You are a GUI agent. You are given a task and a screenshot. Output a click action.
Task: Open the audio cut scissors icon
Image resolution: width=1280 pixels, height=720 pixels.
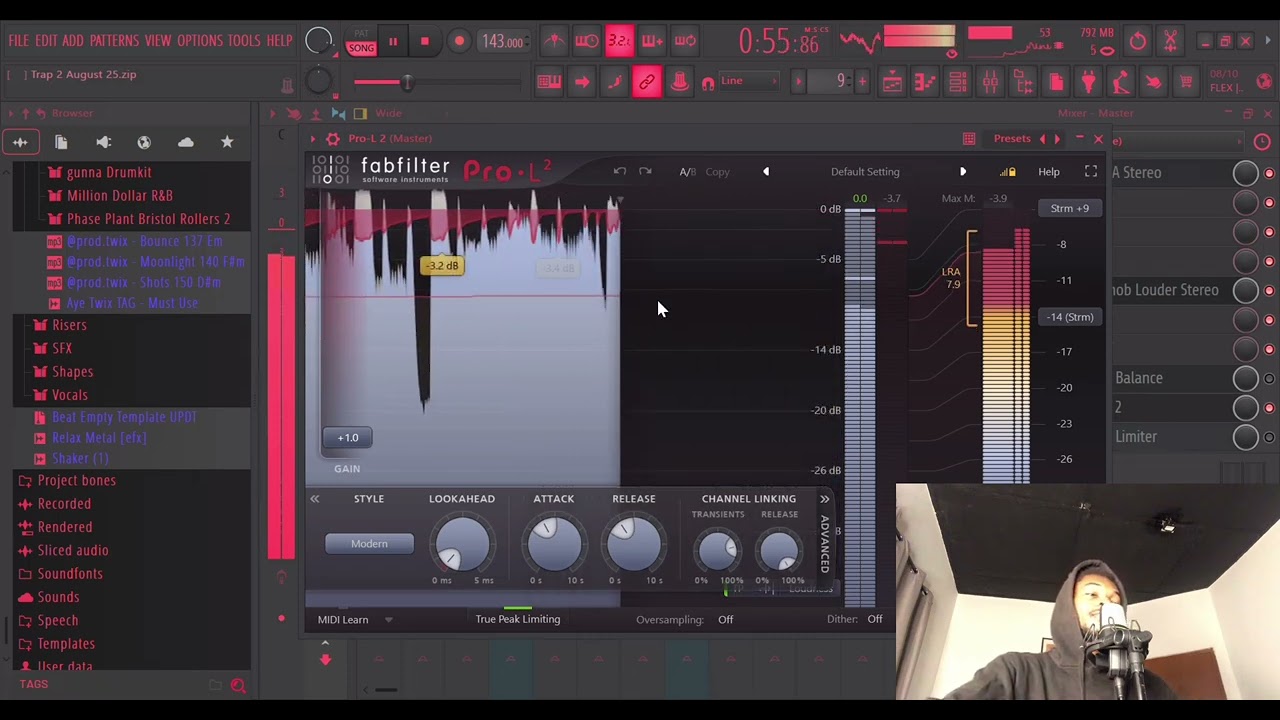1171,41
